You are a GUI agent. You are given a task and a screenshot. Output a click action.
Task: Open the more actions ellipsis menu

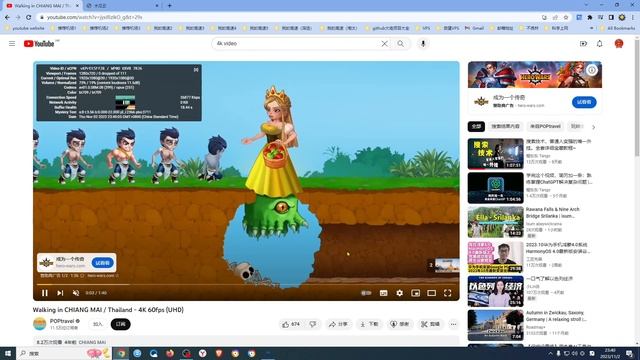pyautogui.click(x=453, y=324)
